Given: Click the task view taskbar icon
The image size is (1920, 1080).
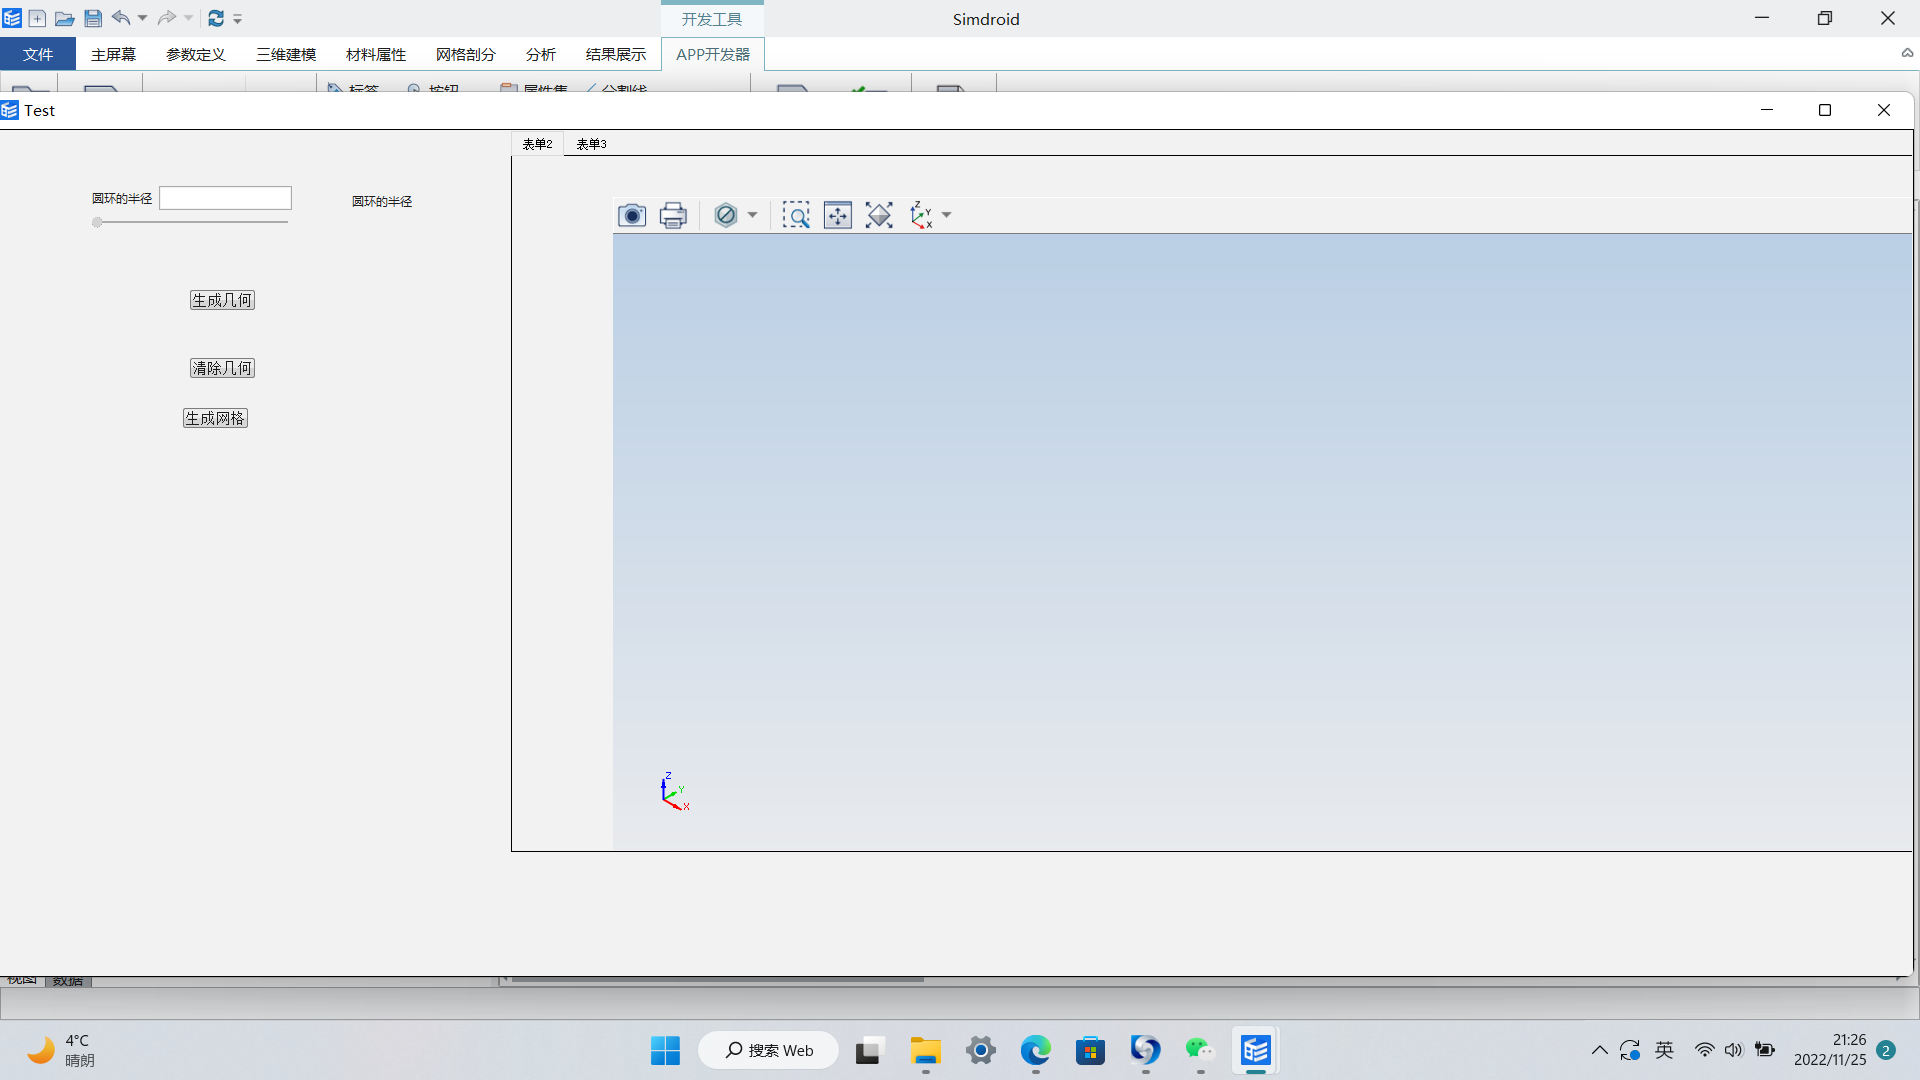Looking at the screenshot, I should coord(868,1050).
